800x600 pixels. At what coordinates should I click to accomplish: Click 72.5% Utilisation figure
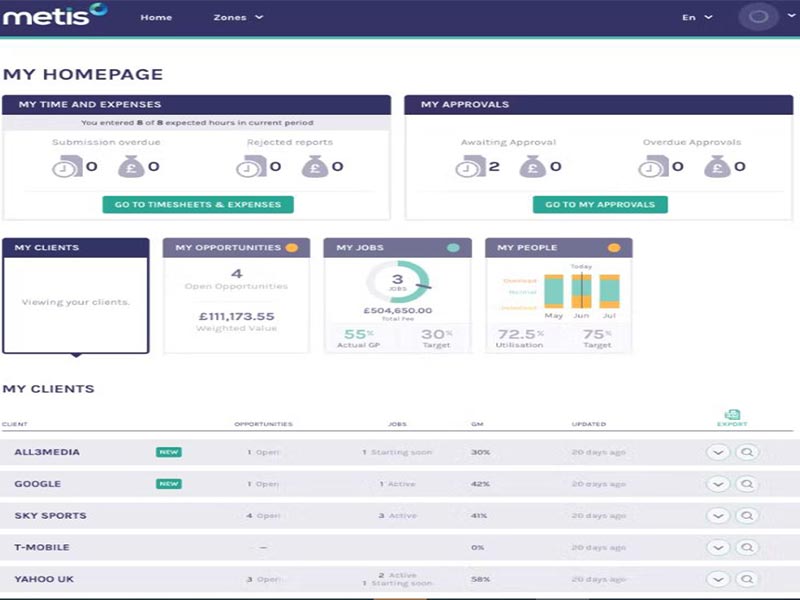(x=520, y=334)
